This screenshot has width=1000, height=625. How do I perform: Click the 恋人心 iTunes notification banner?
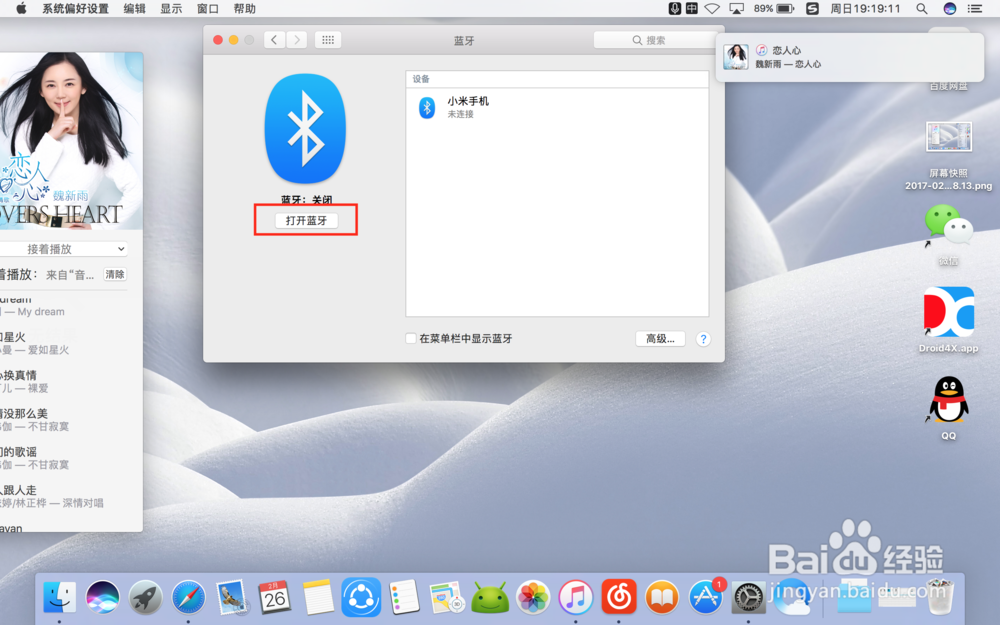849,57
